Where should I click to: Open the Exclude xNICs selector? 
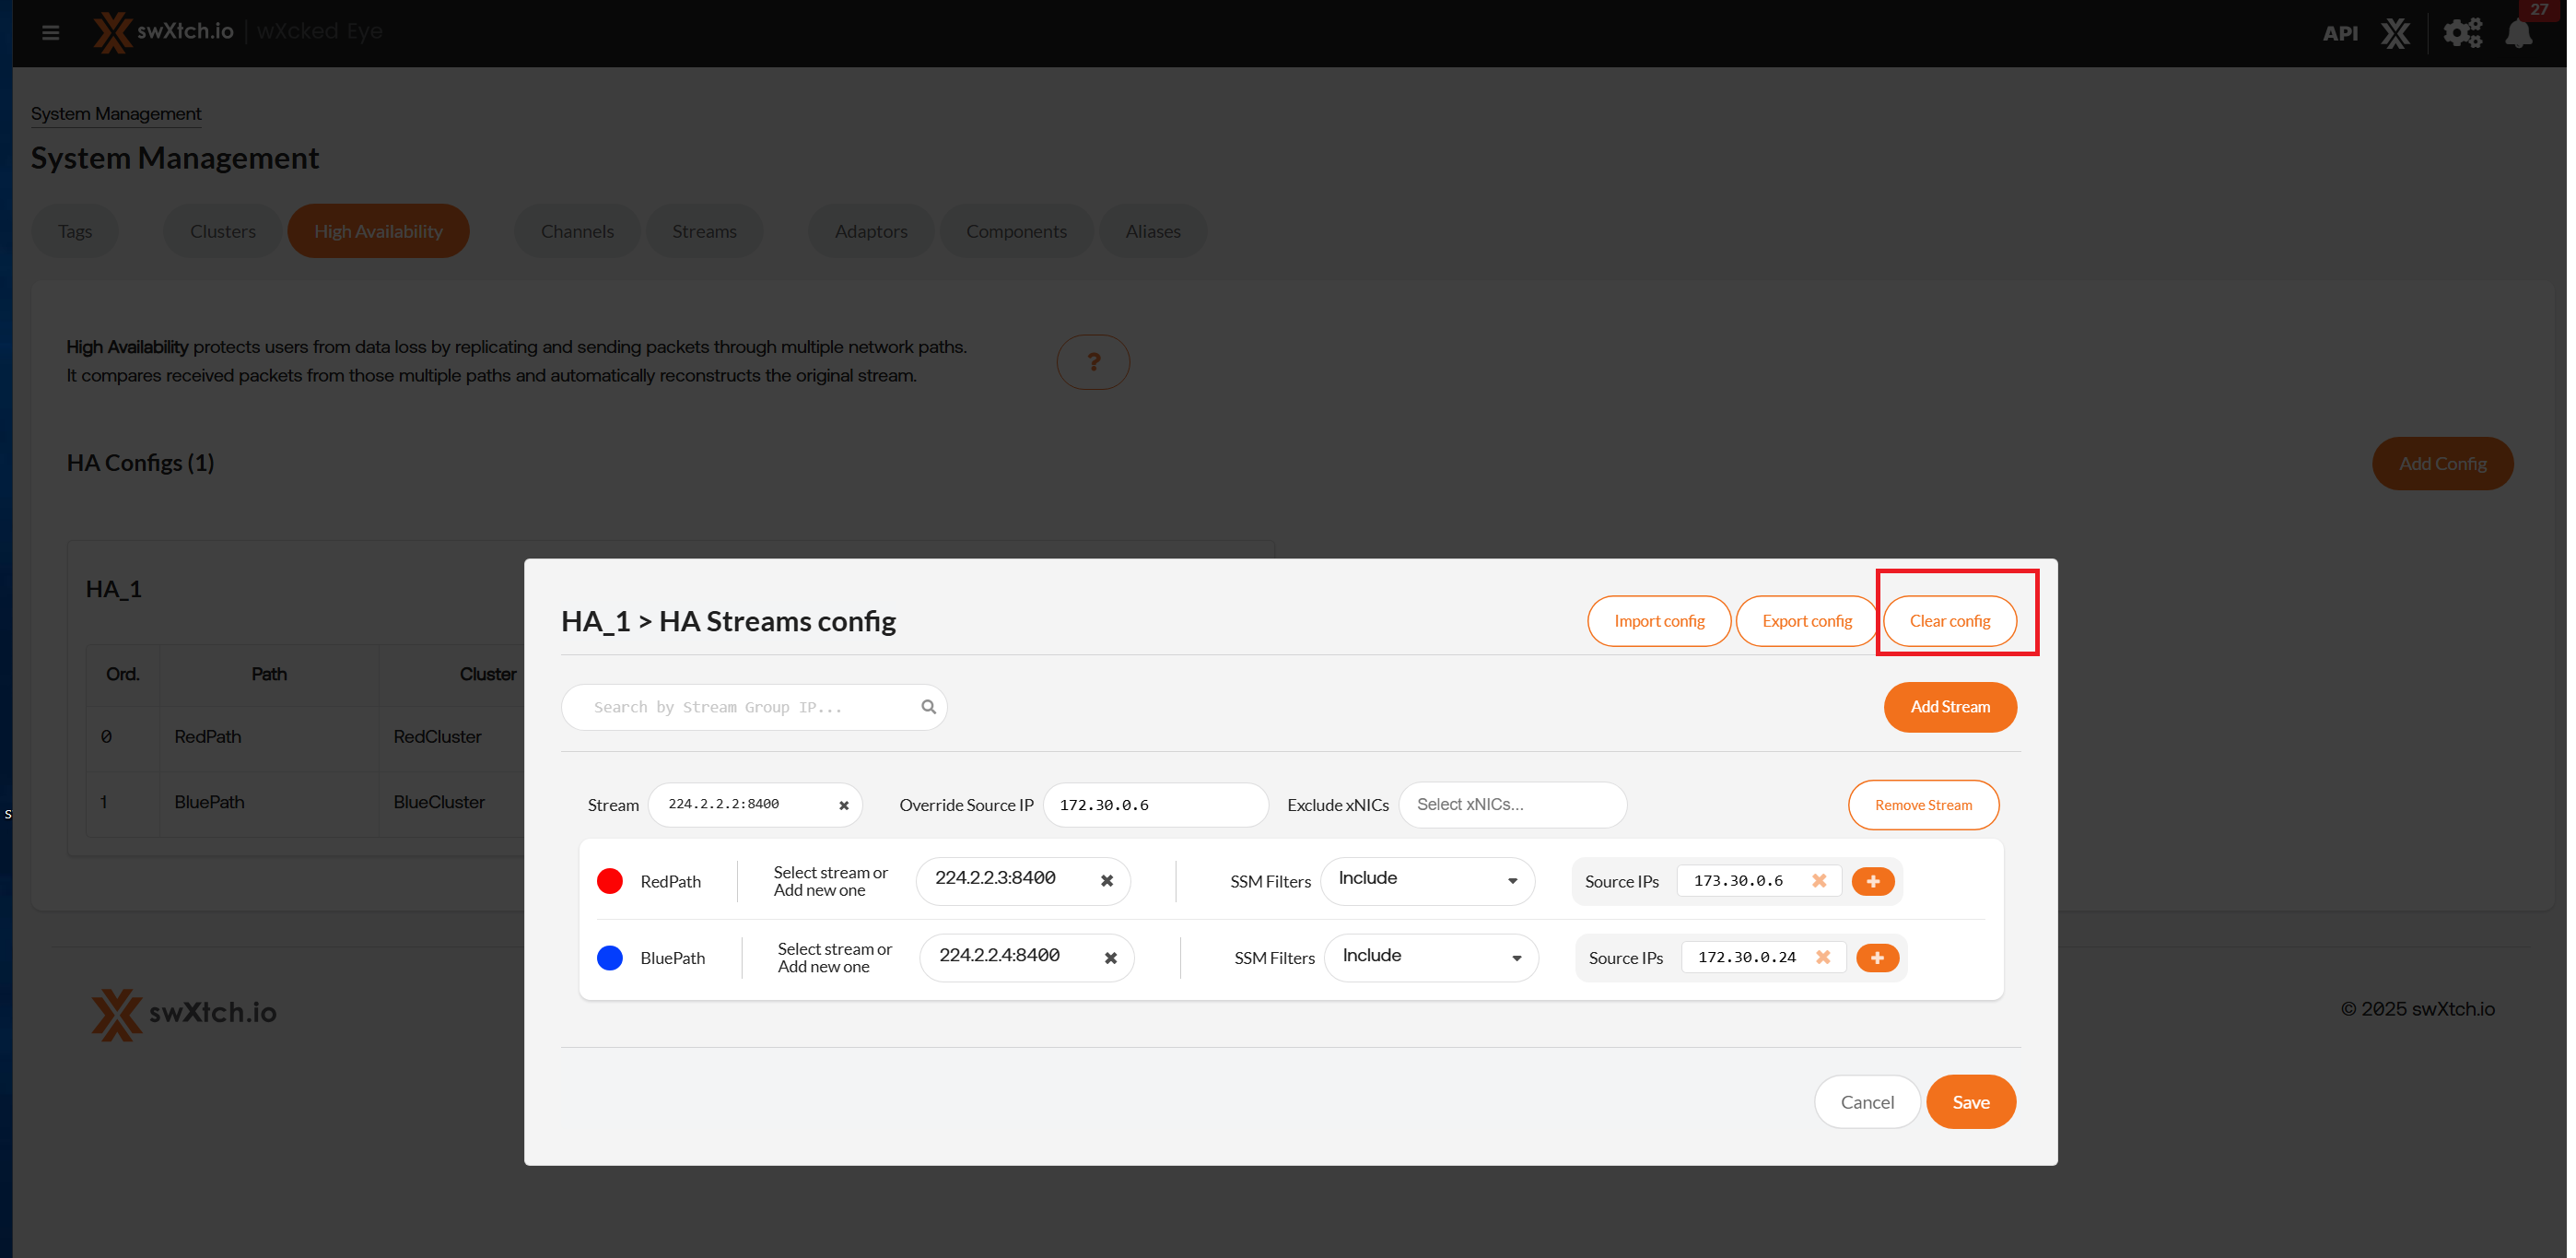1511,805
